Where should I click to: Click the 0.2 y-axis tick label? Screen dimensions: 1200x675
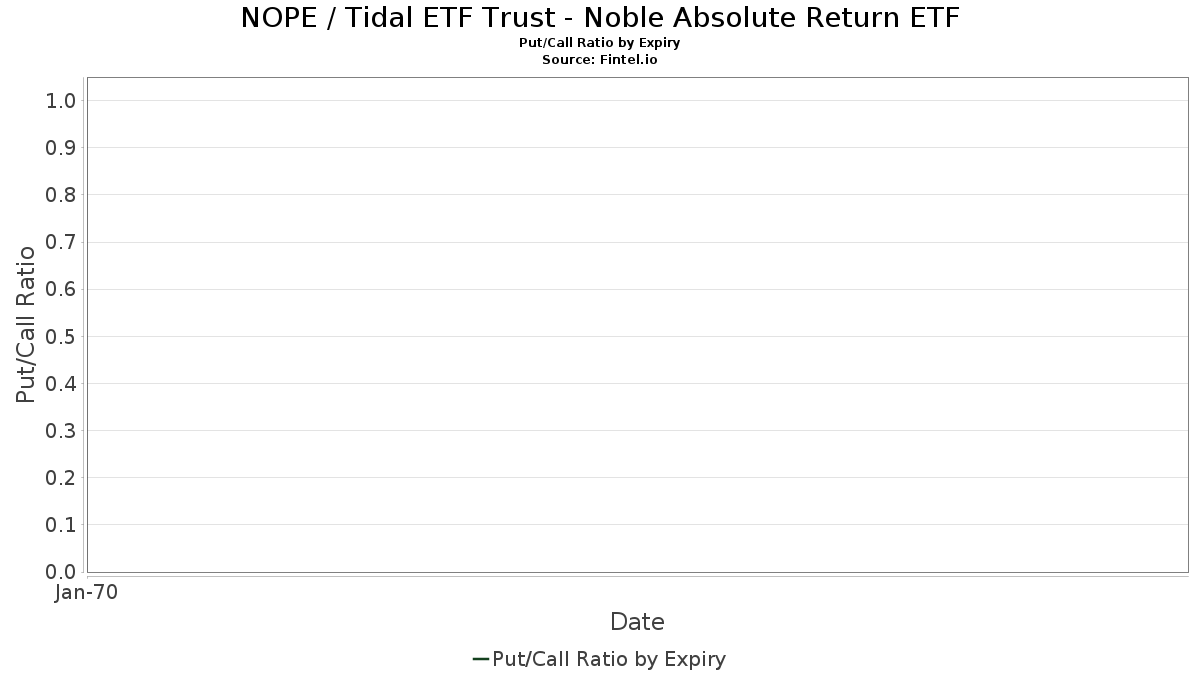point(61,477)
